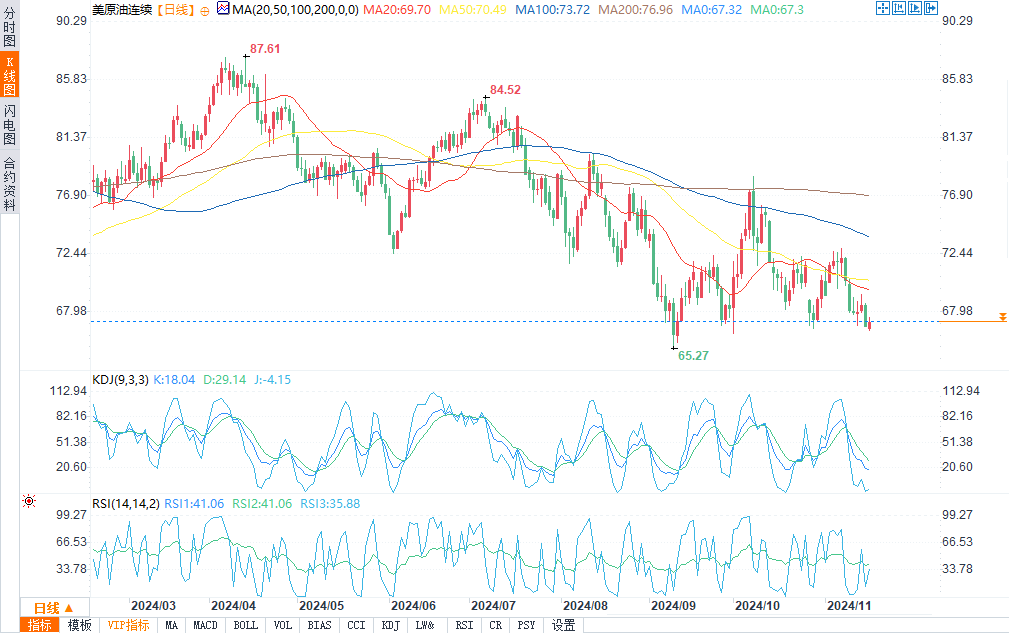Screen dimensions: 1009x633
Task: Switch indicator to MACD
Action: point(205,625)
